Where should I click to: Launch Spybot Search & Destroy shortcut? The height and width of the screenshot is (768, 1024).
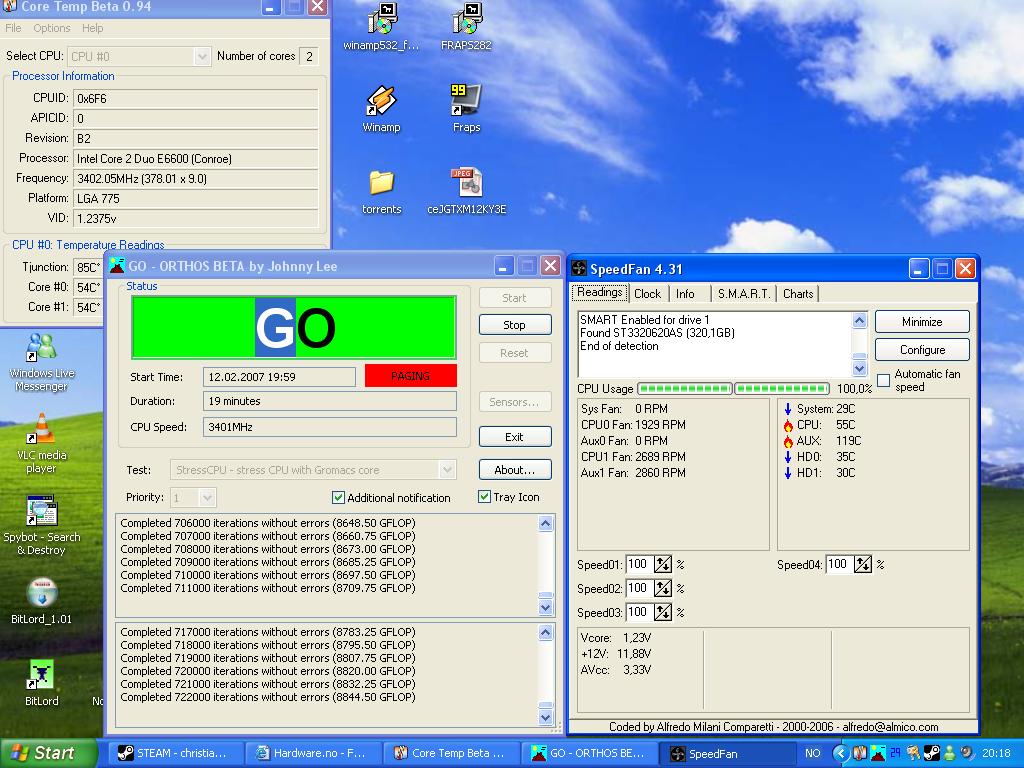point(41,526)
